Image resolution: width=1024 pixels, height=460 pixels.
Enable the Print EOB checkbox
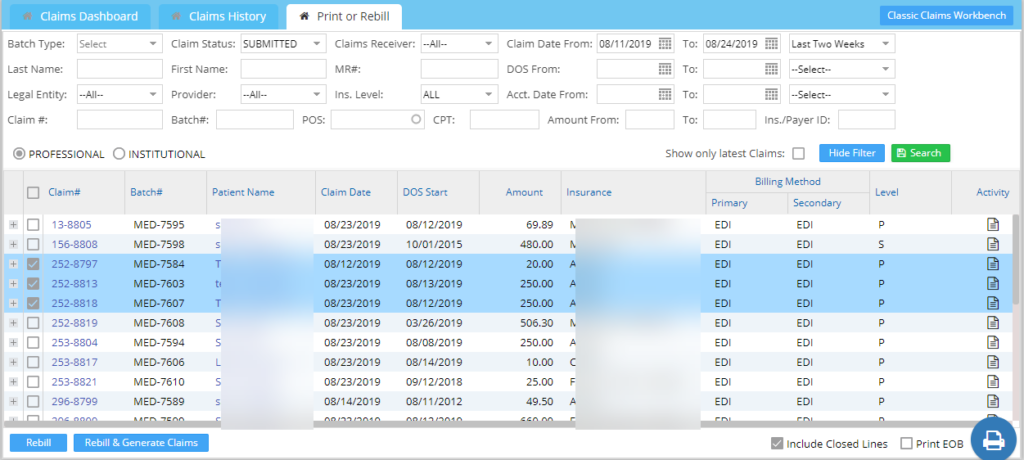pos(906,444)
